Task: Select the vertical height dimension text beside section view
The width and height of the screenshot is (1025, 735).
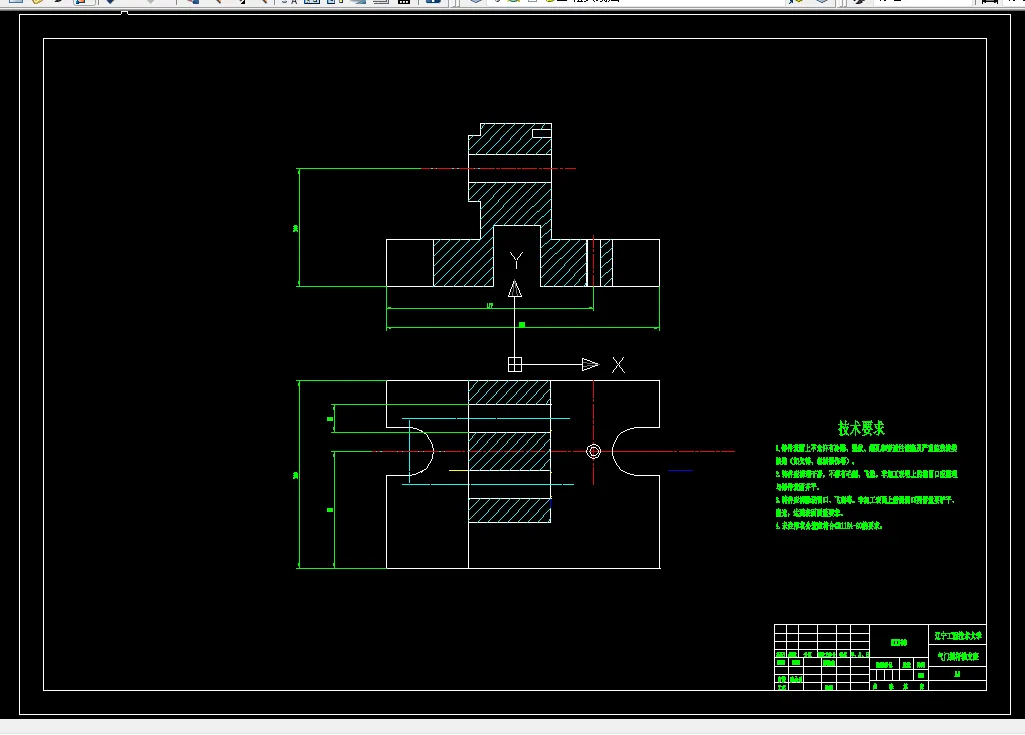Action: (295, 228)
